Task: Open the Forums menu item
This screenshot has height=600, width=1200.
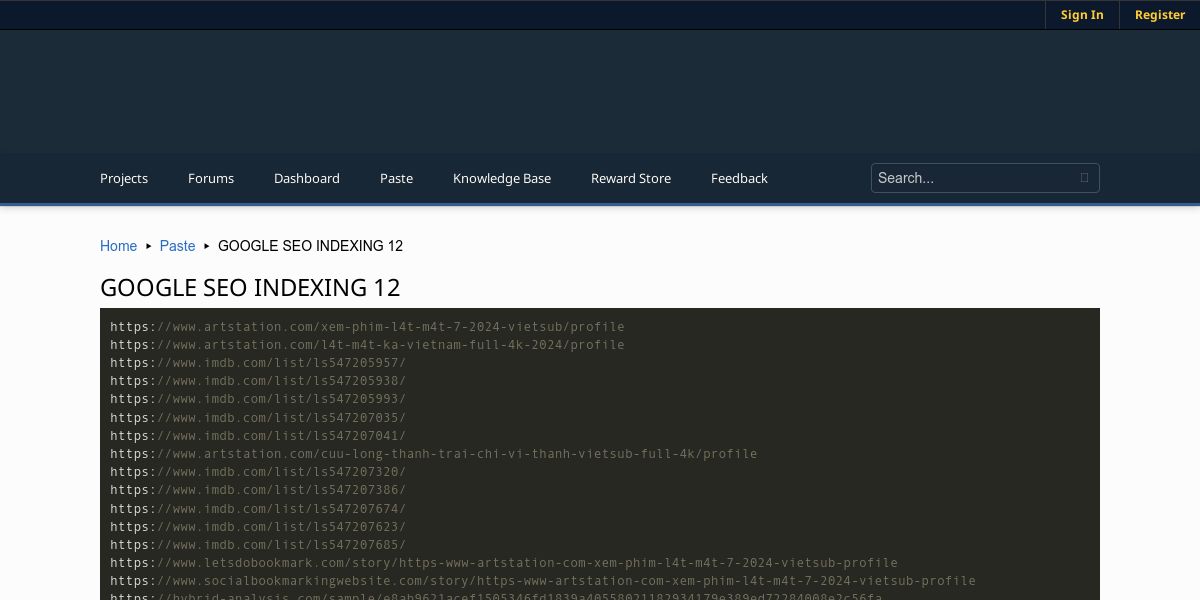Action: [211, 178]
